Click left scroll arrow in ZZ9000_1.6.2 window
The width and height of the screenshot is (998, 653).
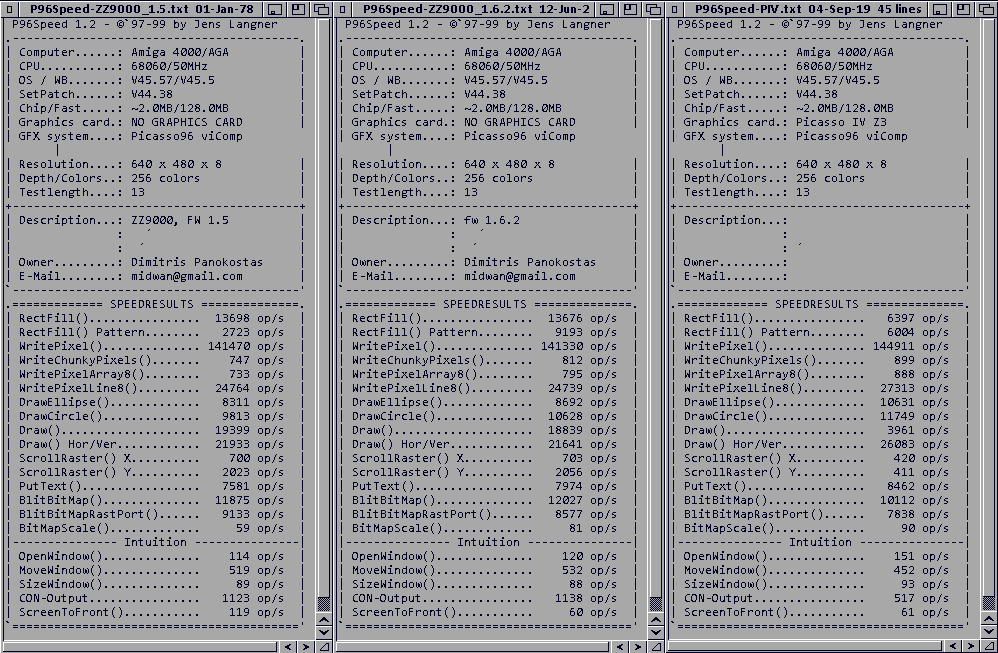point(620,646)
